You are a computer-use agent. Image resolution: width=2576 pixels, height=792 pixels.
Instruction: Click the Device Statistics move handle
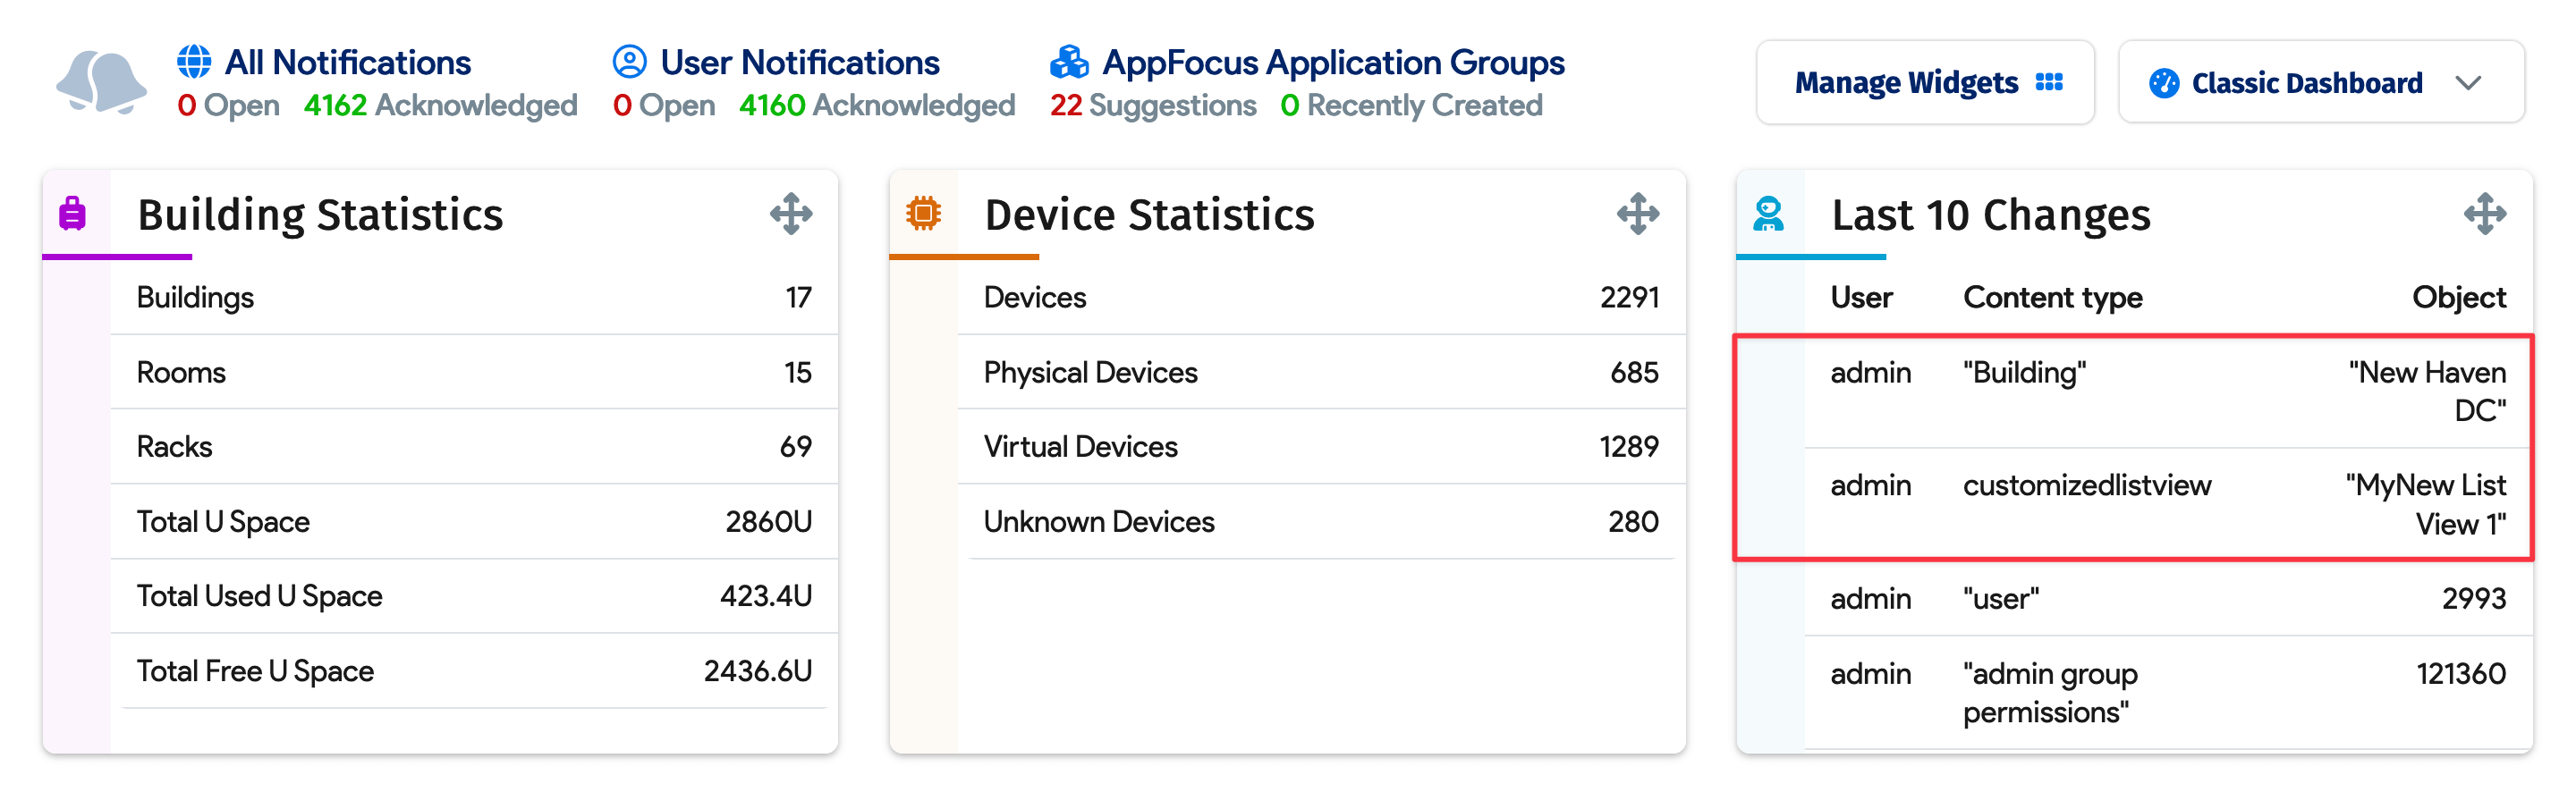1637,214
